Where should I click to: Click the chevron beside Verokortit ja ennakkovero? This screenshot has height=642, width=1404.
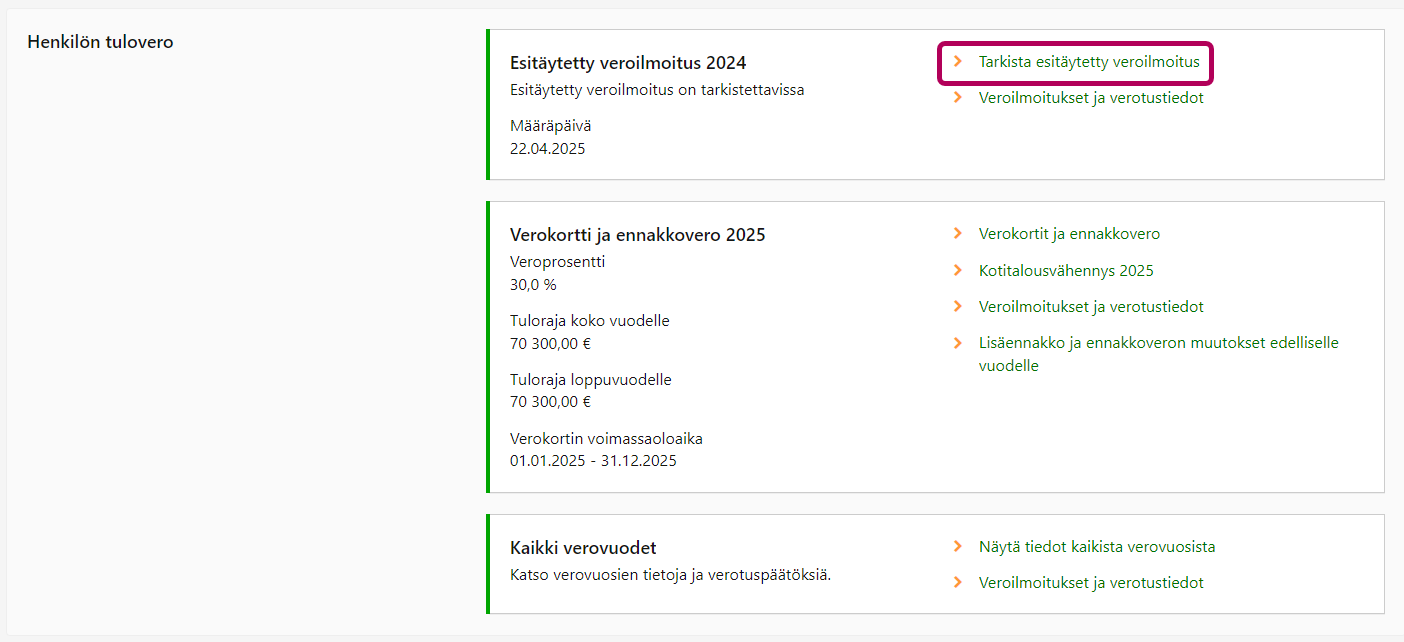click(958, 234)
